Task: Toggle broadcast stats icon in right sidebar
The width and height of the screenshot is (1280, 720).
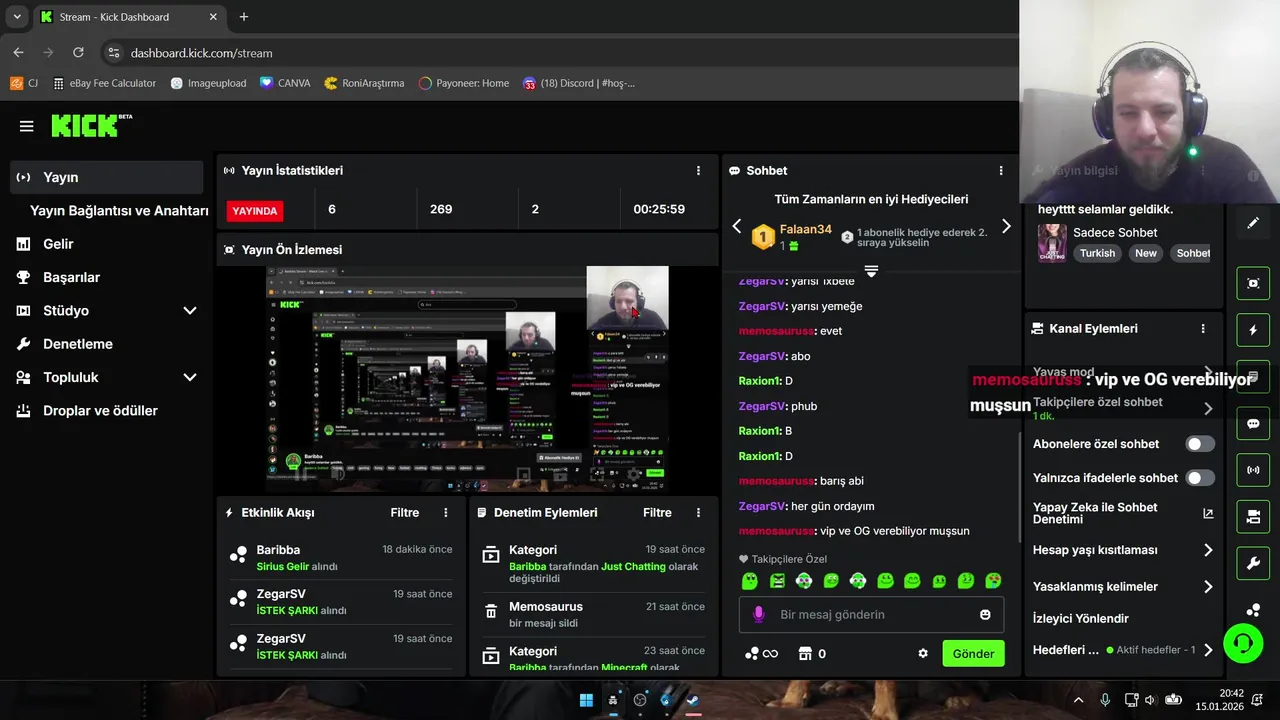Action: 1253,470
